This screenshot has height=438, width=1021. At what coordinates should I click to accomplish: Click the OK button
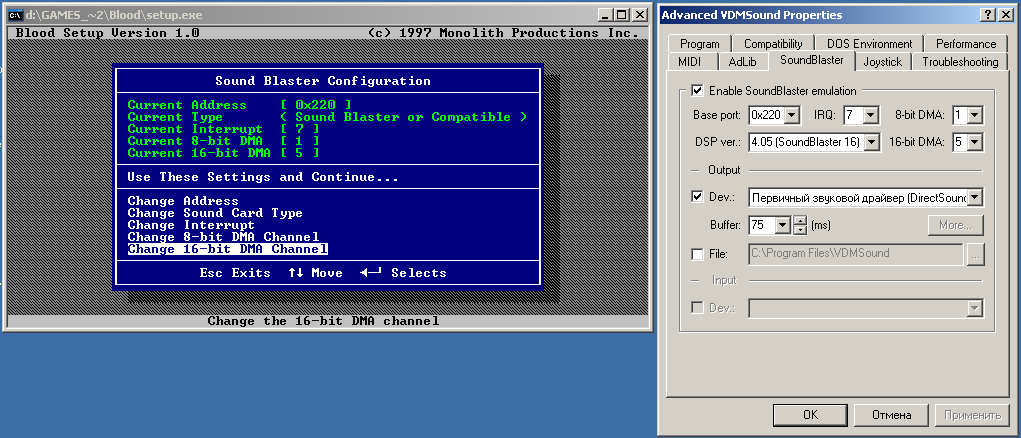[x=810, y=415]
